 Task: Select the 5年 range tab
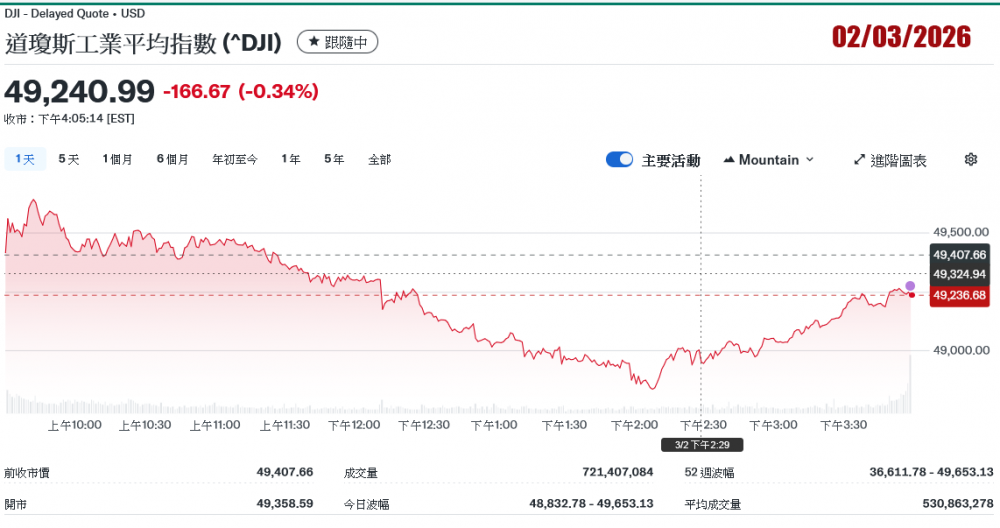[334, 159]
